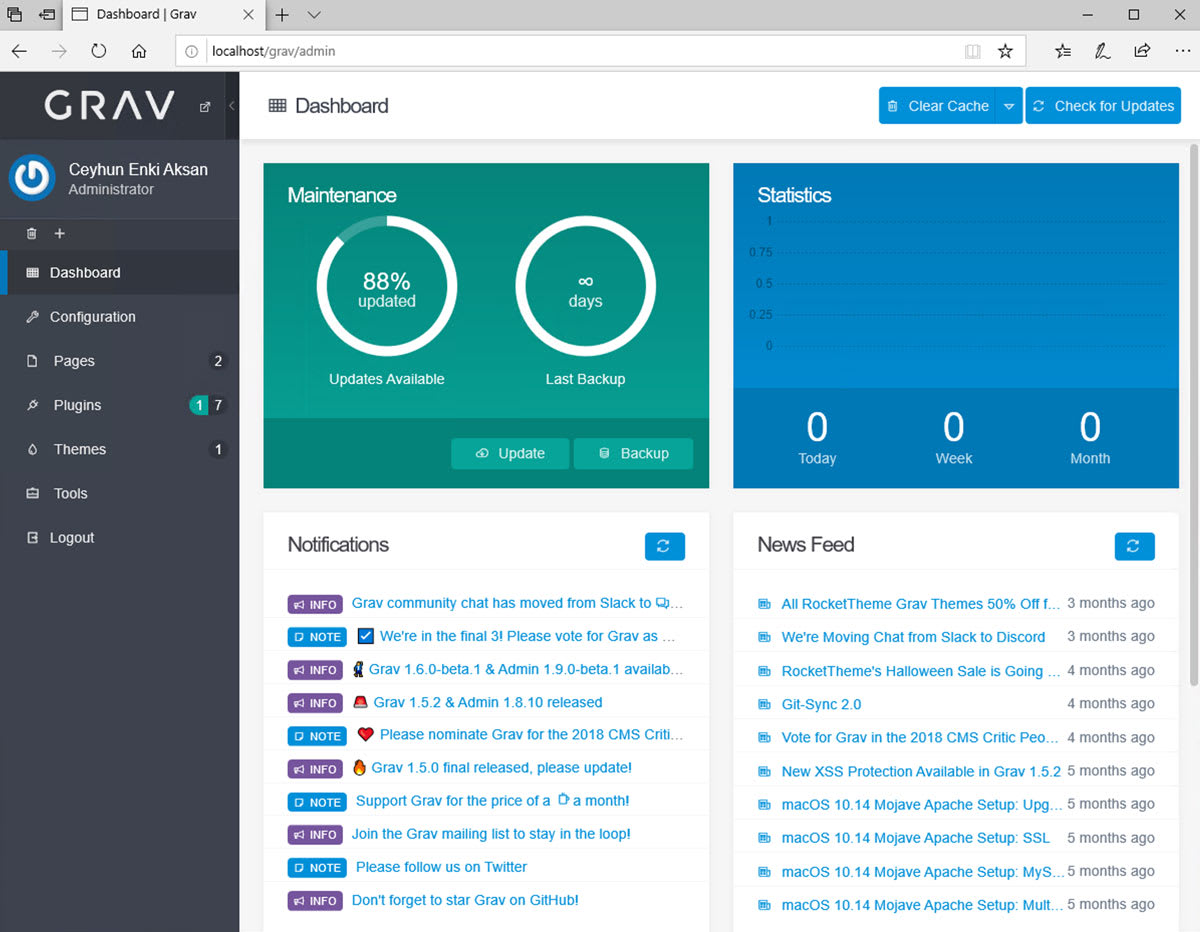Open the Configuration sidebar item
The width and height of the screenshot is (1200, 932).
(x=120, y=316)
